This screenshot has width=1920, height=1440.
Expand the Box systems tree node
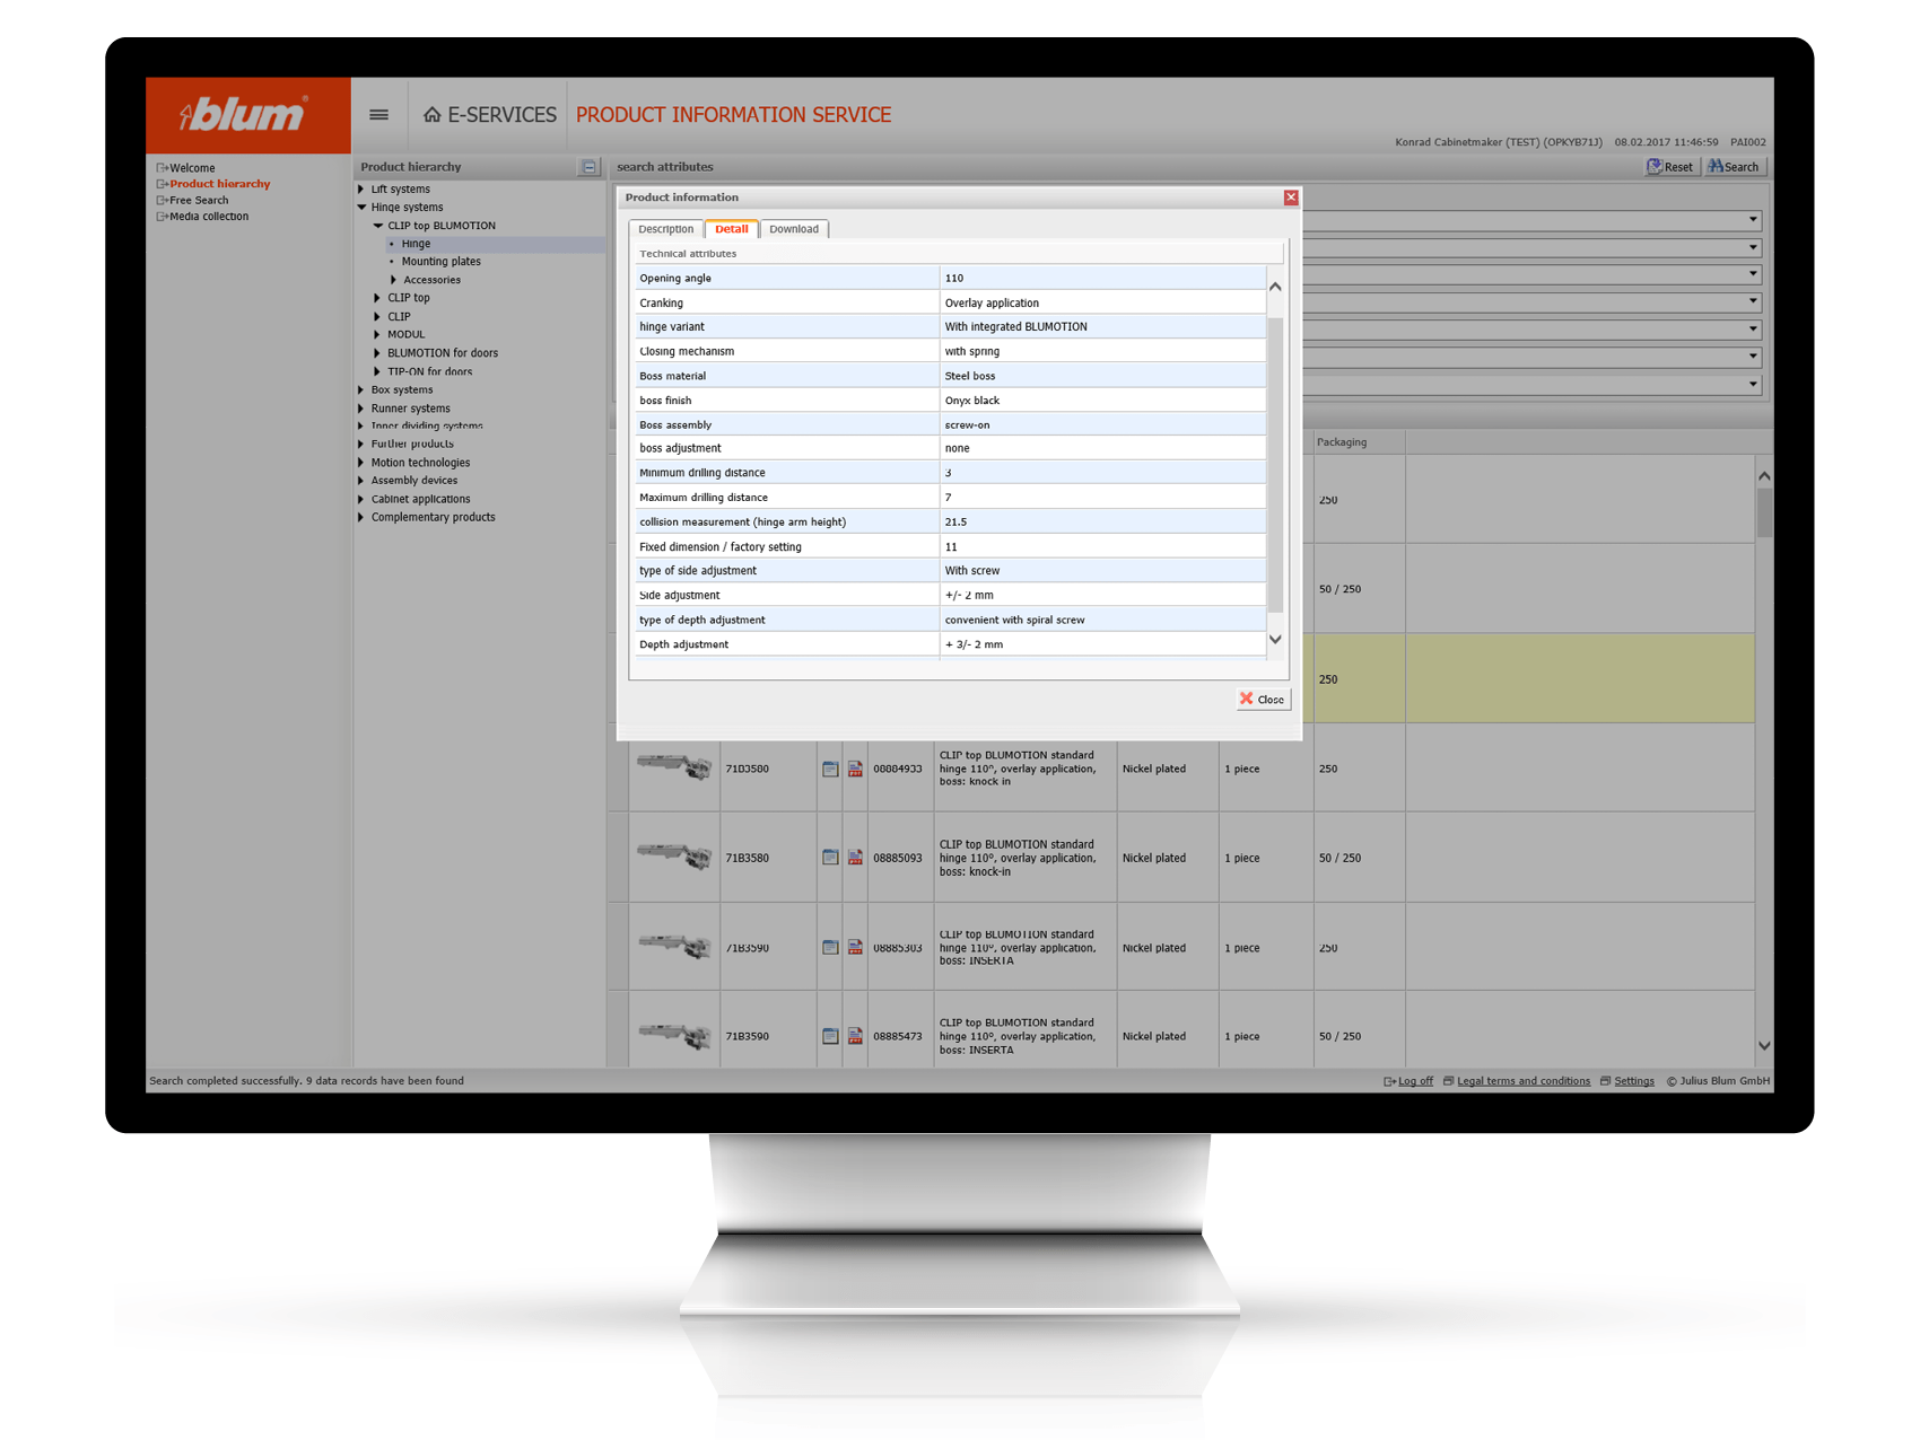click(x=361, y=390)
